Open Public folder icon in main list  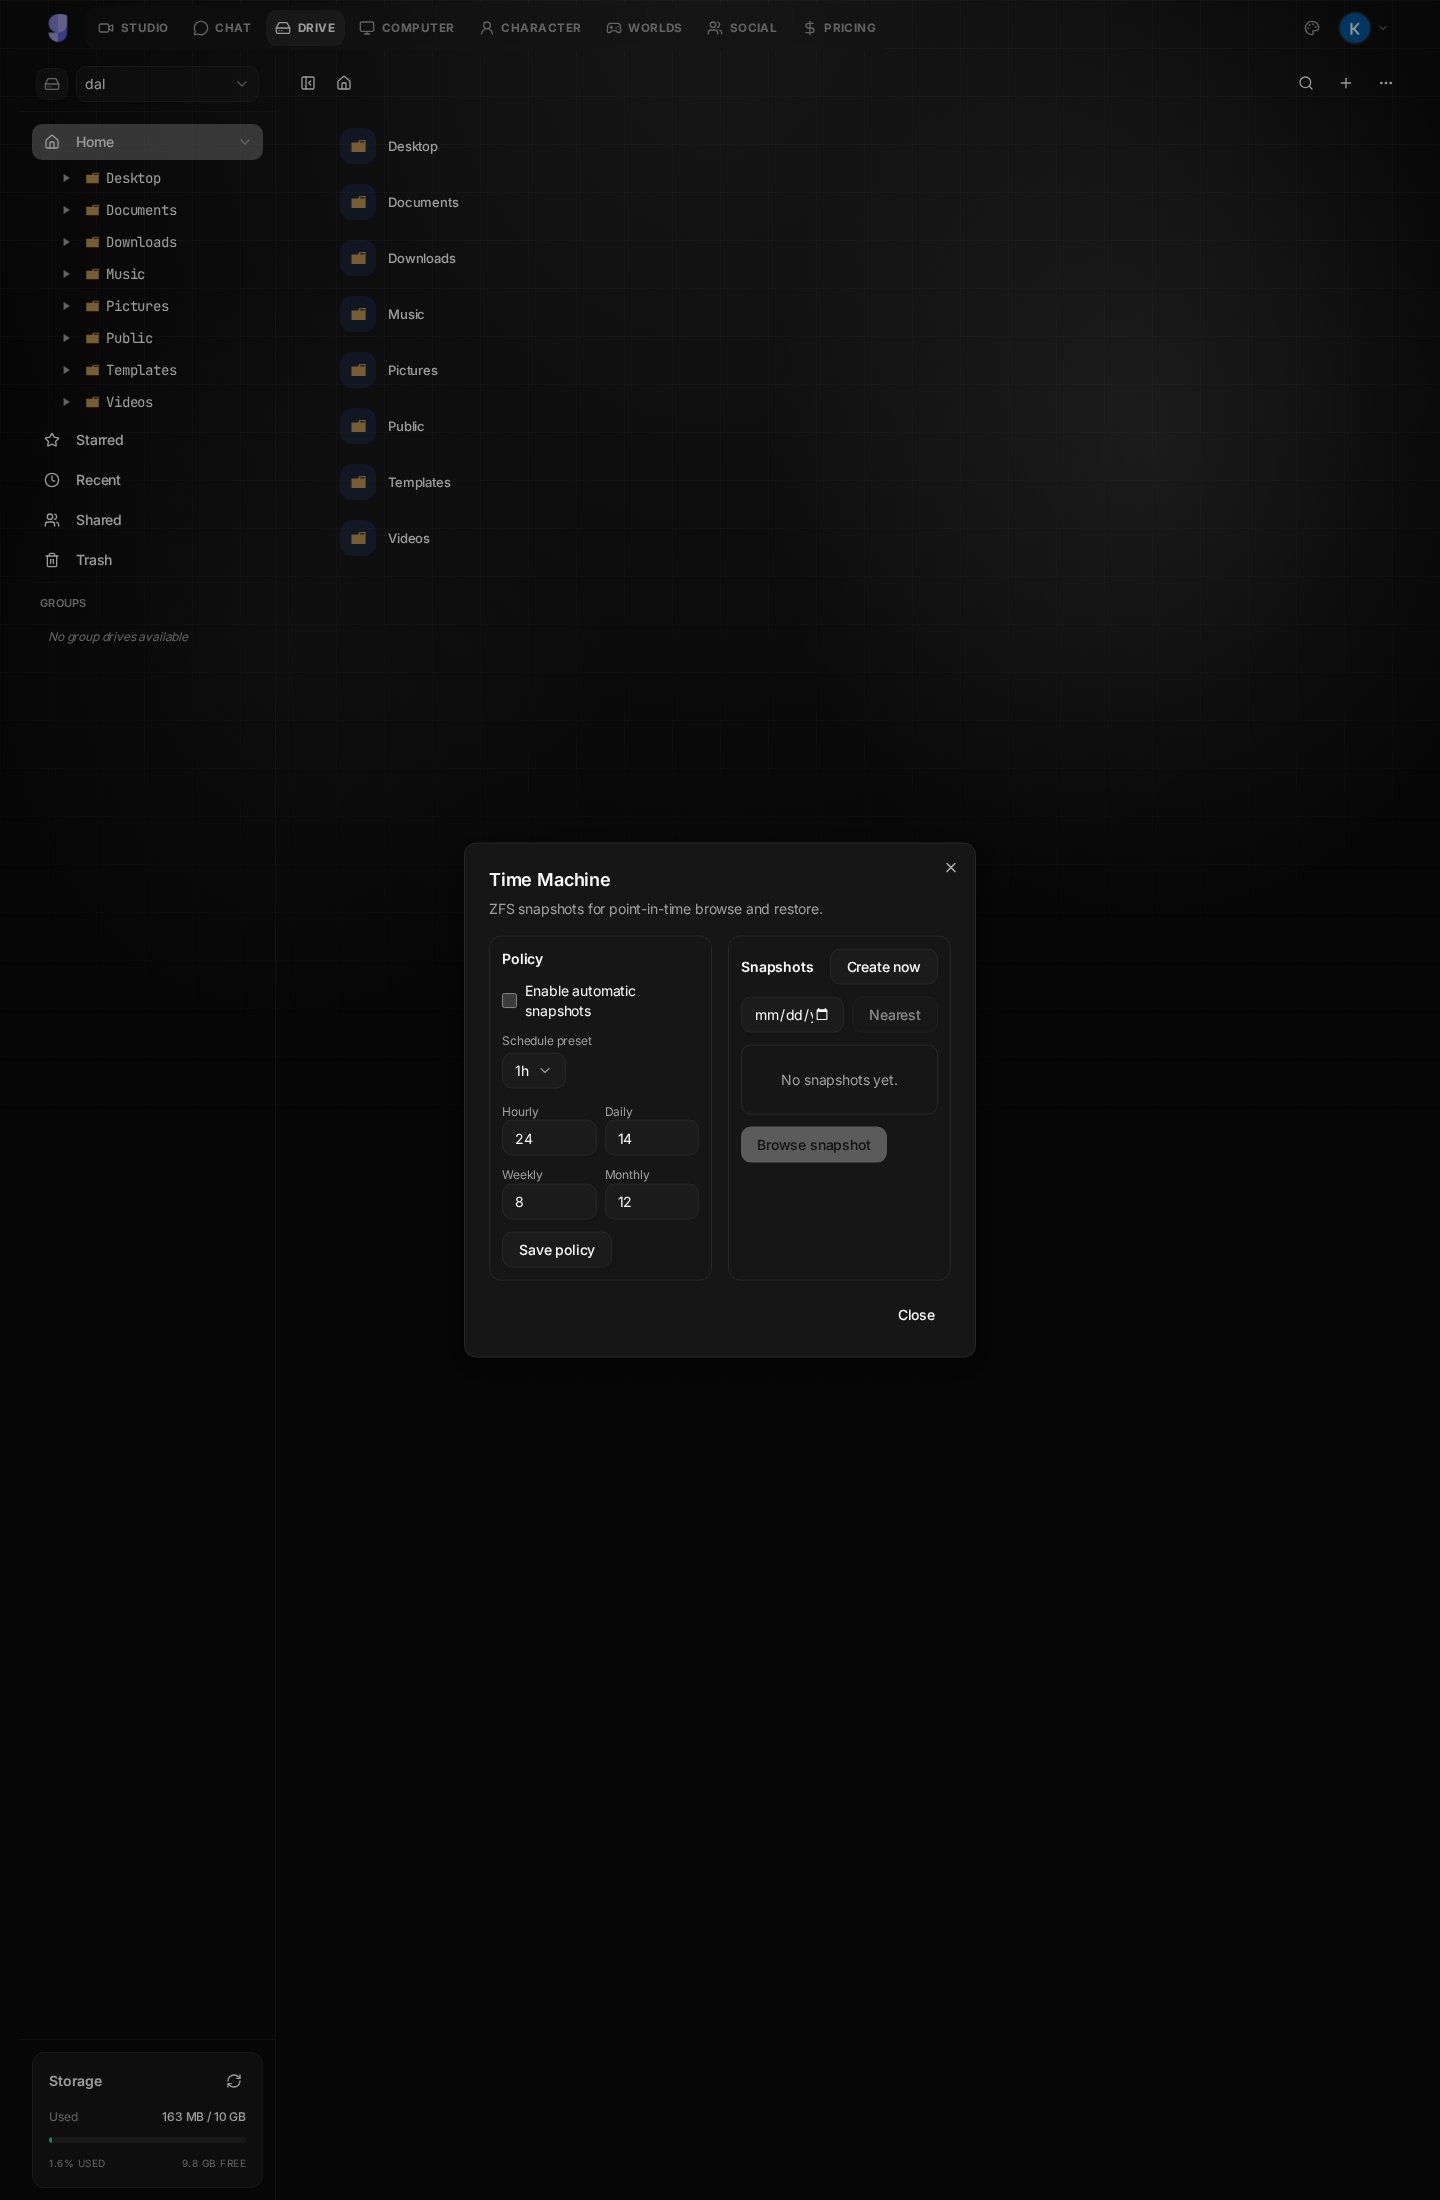coord(358,426)
